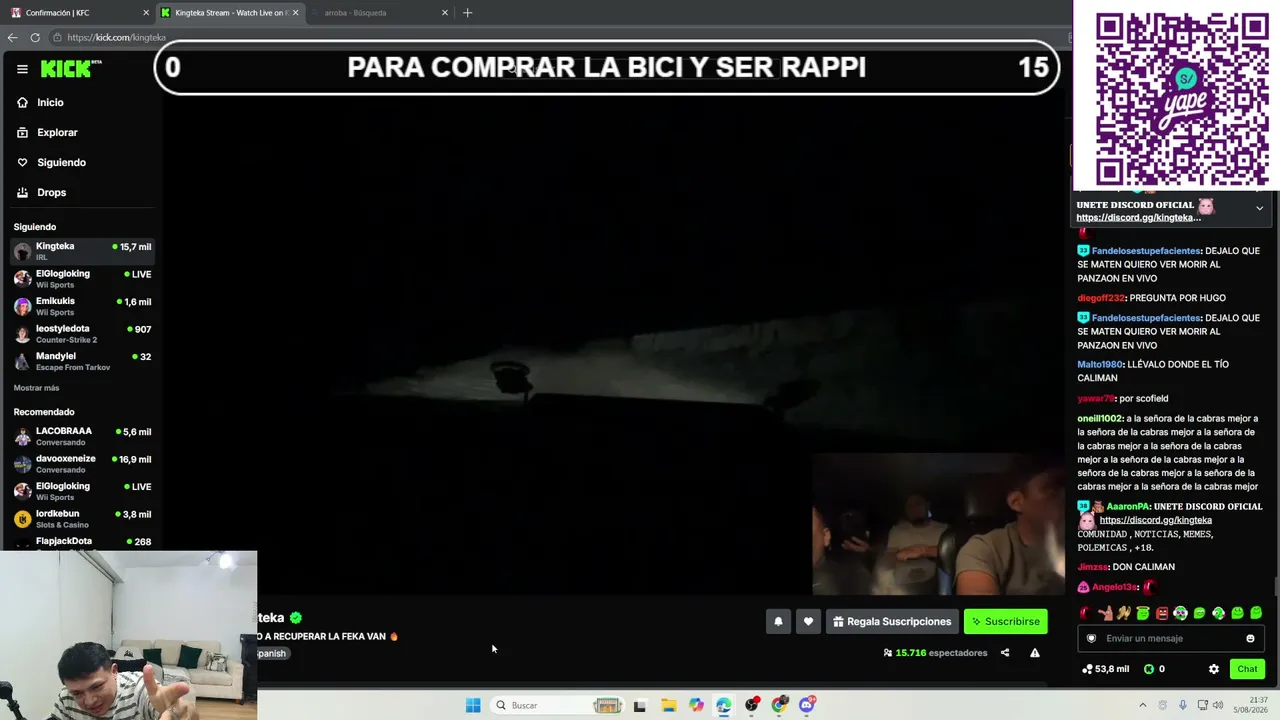Open Mandylel channel from followed list
This screenshot has height=720, width=1280.
82,361
